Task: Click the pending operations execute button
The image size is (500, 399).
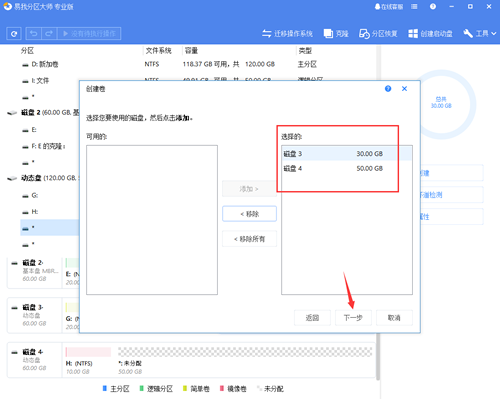Action: pos(89,34)
